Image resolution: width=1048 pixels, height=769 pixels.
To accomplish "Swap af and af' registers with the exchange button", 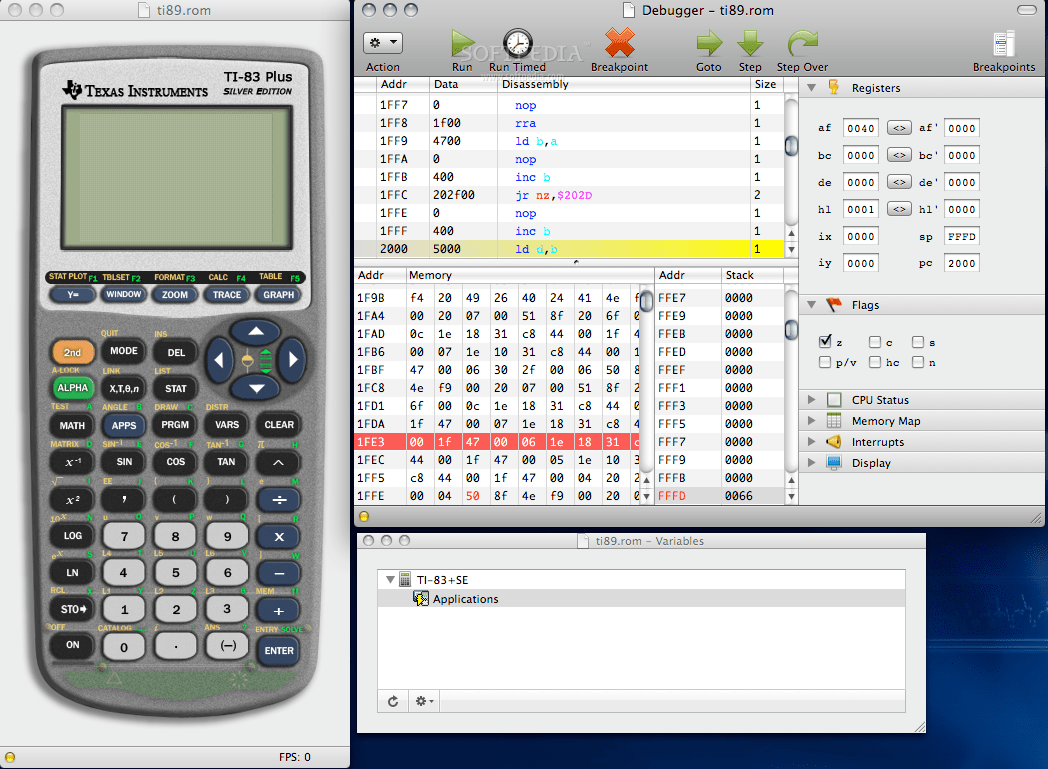I will click(x=899, y=127).
